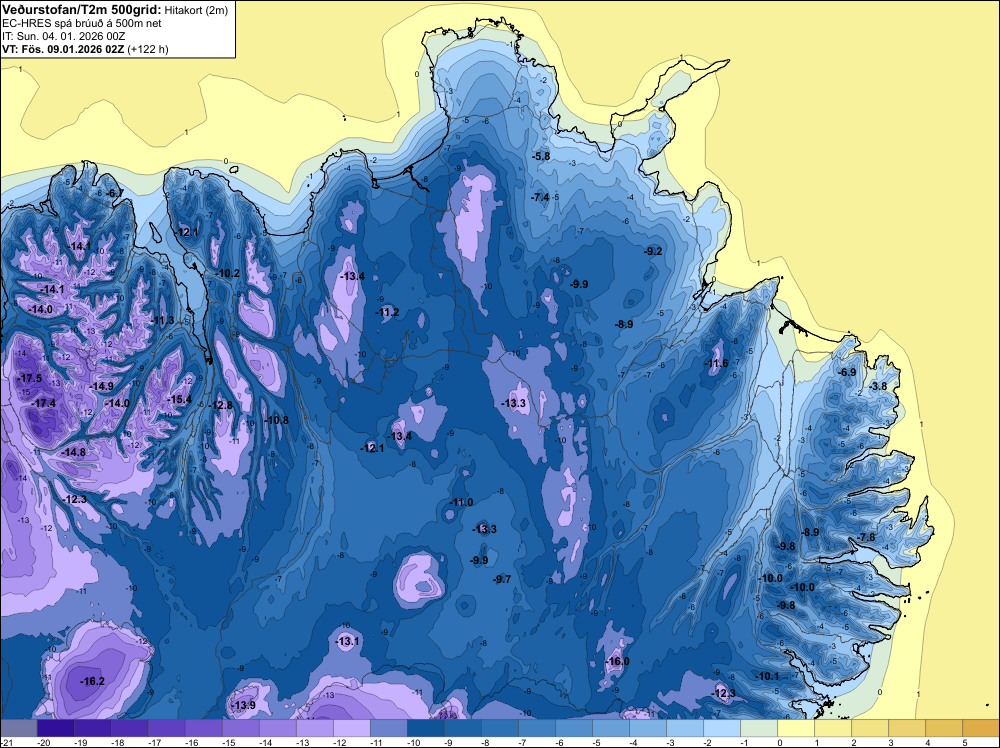Select the legend swatch between 0 and 1
1000x748 pixels.
tap(796, 728)
